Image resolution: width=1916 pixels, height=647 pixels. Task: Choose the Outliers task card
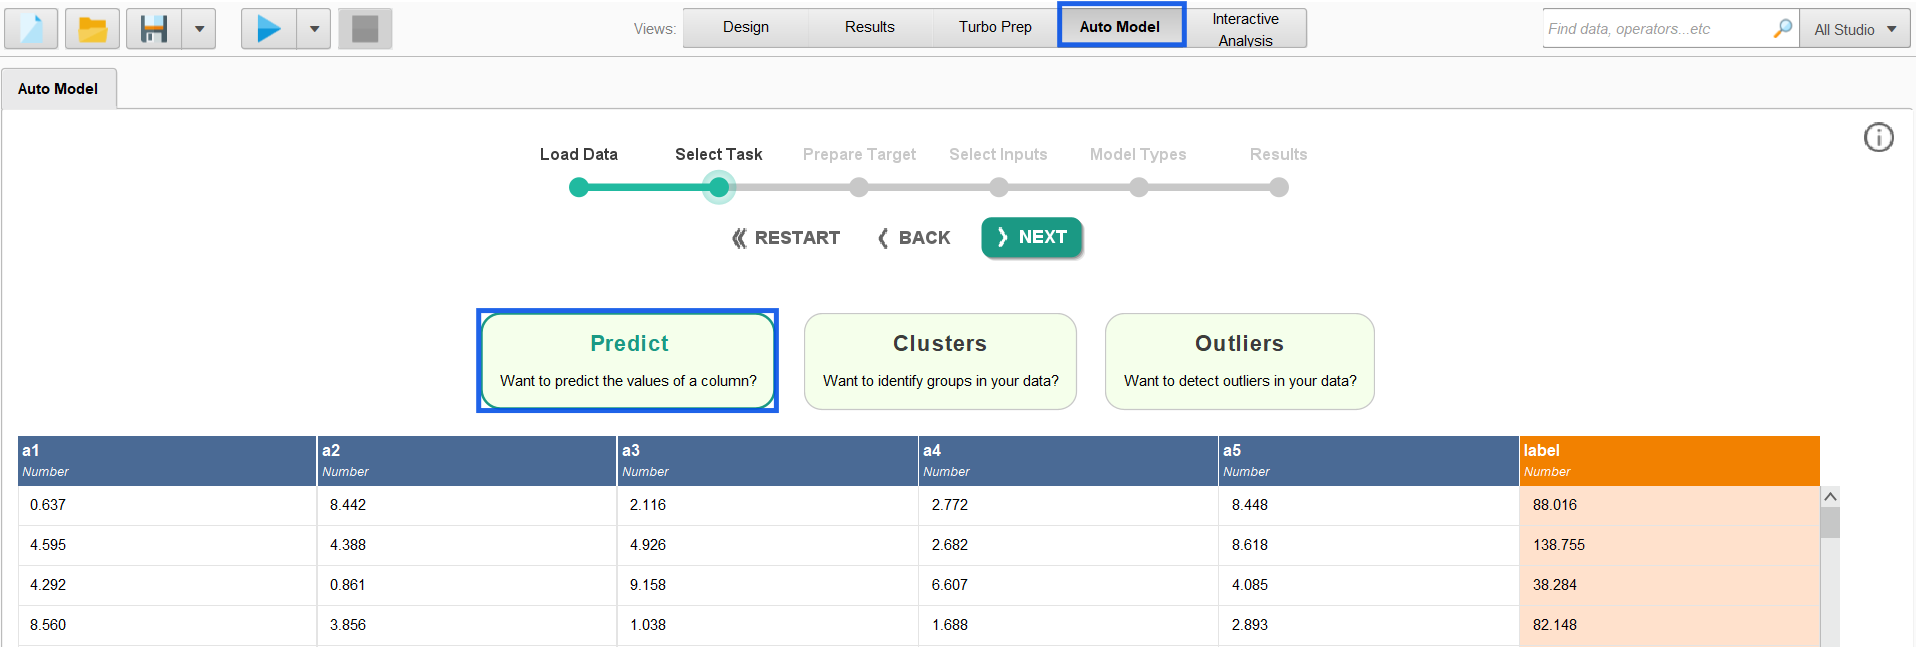click(x=1240, y=361)
